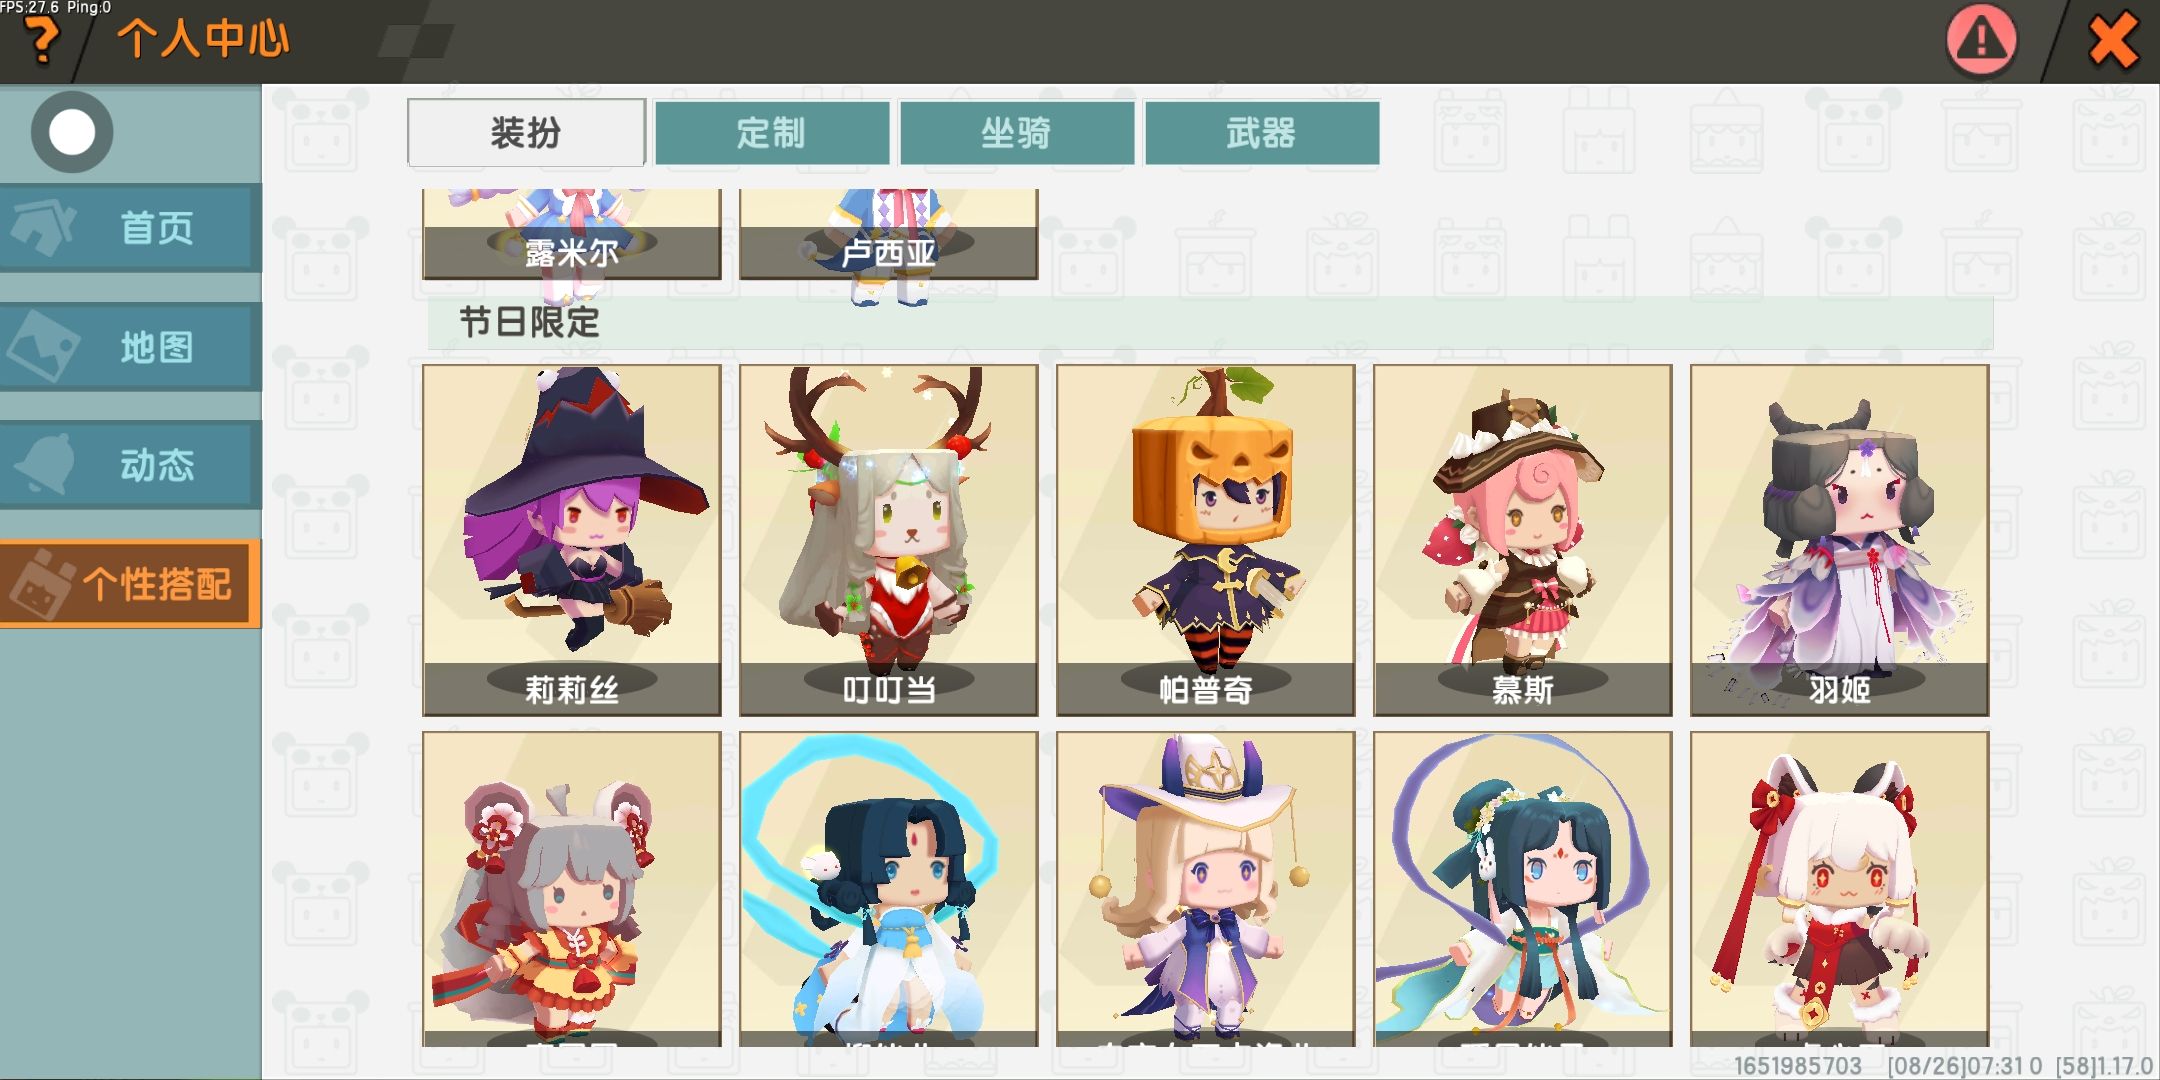Switch to the 武器 tab
Image resolution: width=2160 pixels, height=1080 pixels.
pyautogui.click(x=1261, y=132)
